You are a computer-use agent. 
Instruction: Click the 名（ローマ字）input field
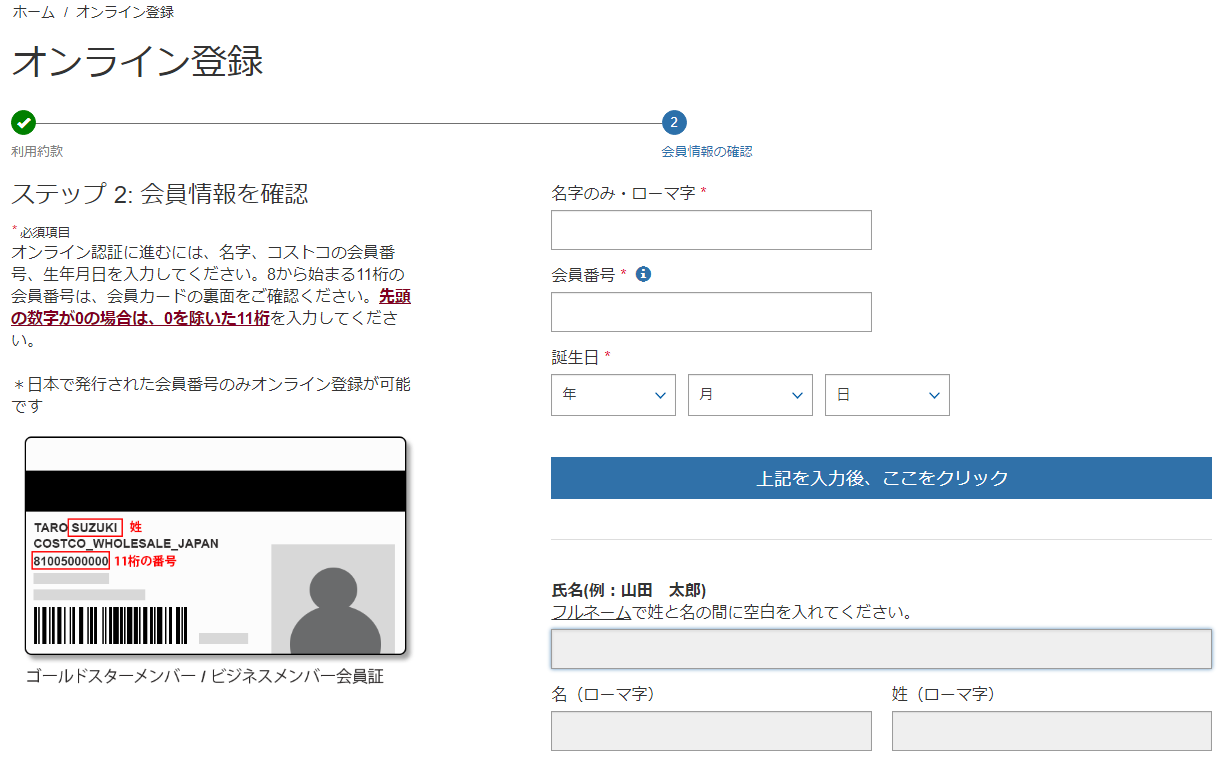(x=711, y=731)
